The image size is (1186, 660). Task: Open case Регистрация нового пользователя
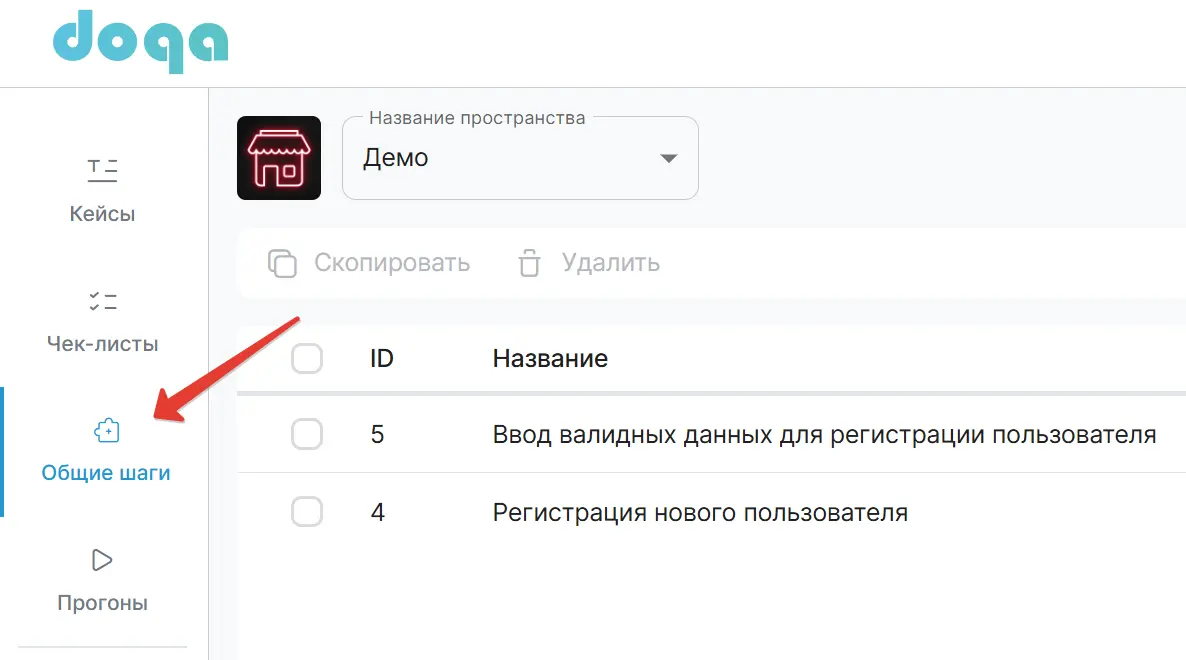(x=699, y=512)
